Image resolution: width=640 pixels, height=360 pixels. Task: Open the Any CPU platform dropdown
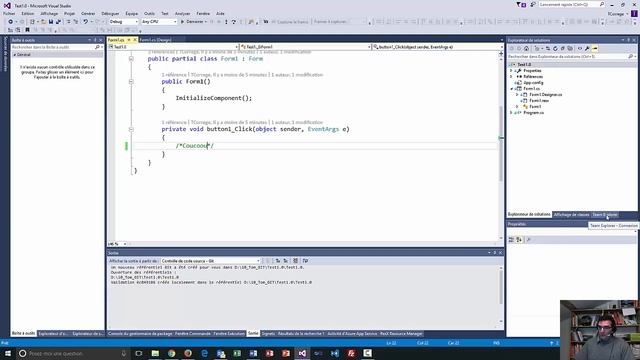(x=159, y=22)
